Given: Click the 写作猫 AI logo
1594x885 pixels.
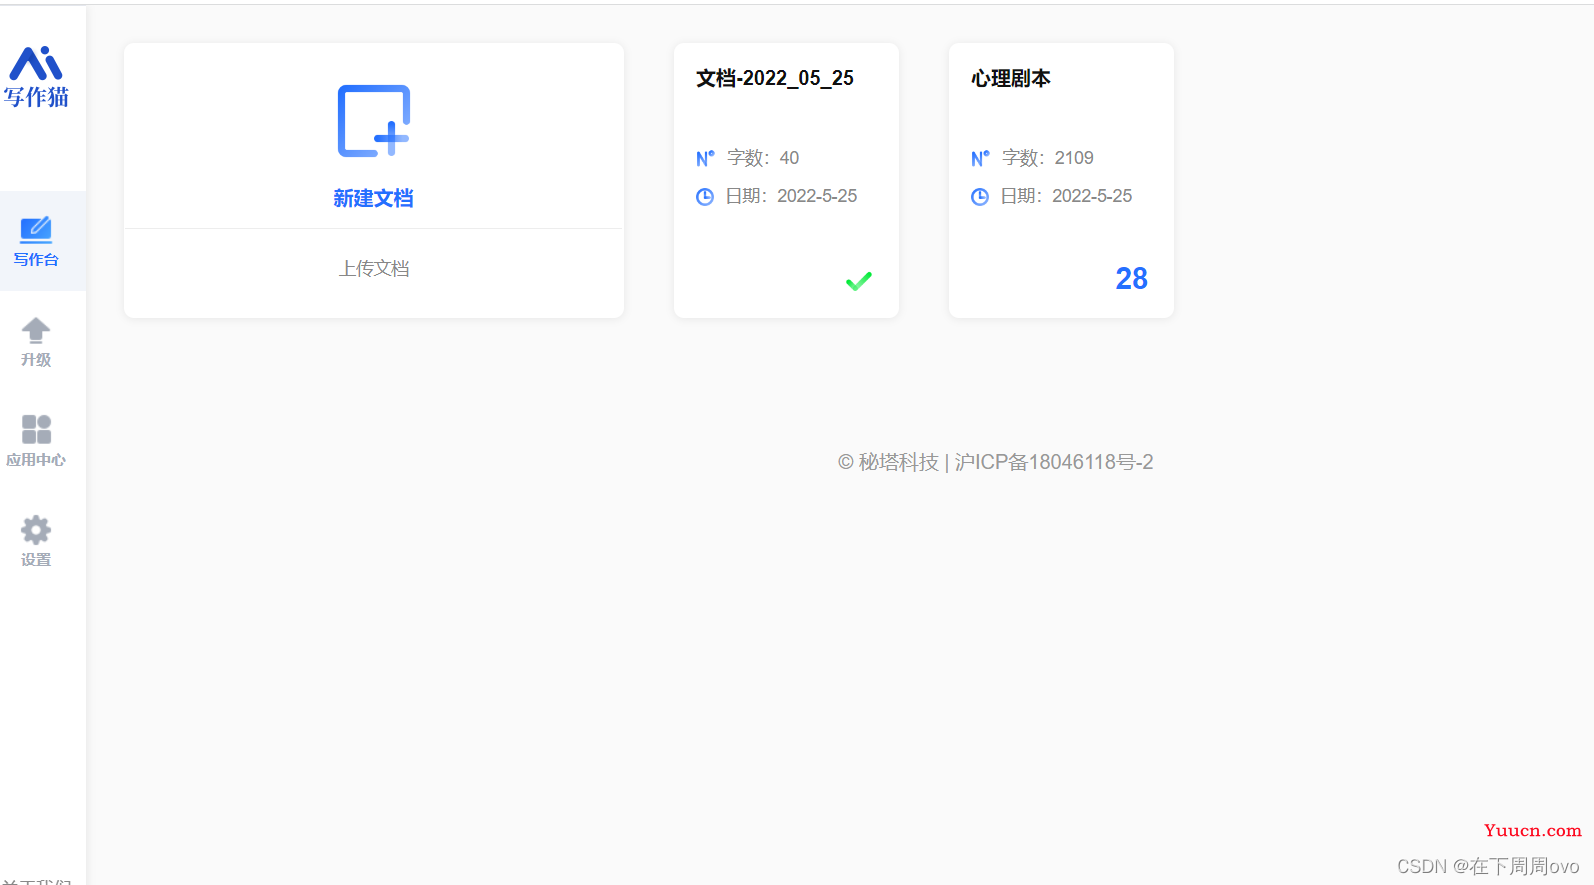Looking at the screenshot, I should (x=36, y=77).
